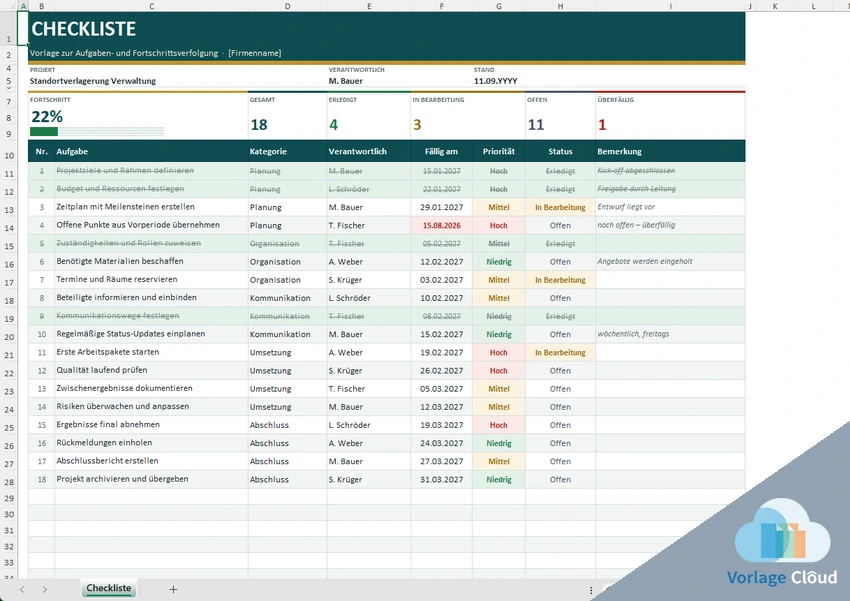Go to the previous sheet using left arrow
This screenshot has width=850, height=601.
pos(22,589)
